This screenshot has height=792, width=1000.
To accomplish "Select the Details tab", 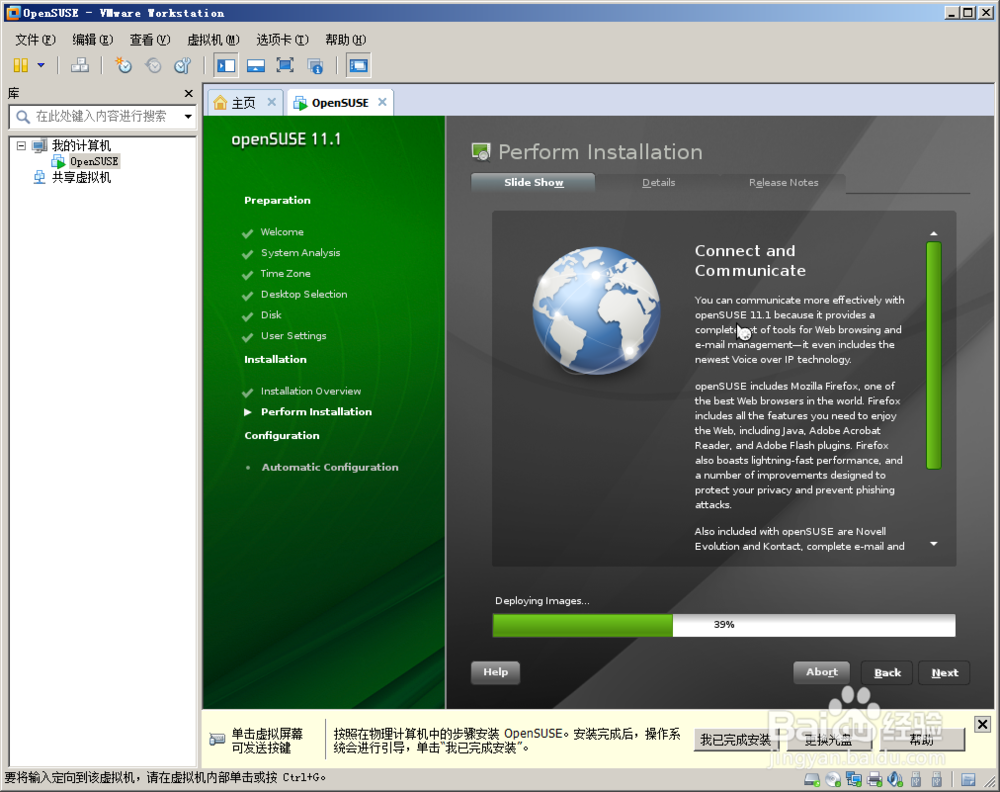I will pyautogui.click(x=658, y=182).
